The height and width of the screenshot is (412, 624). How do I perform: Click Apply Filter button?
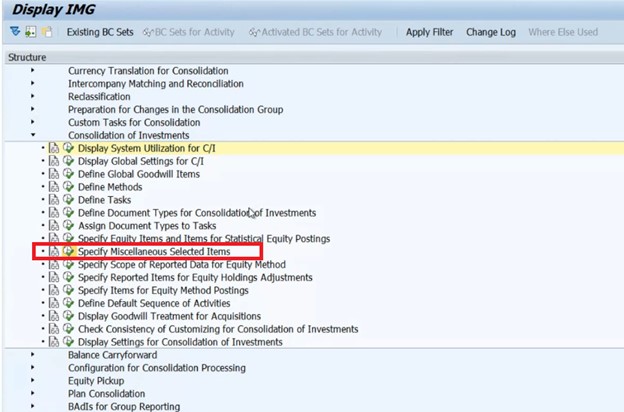pos(429,32)
